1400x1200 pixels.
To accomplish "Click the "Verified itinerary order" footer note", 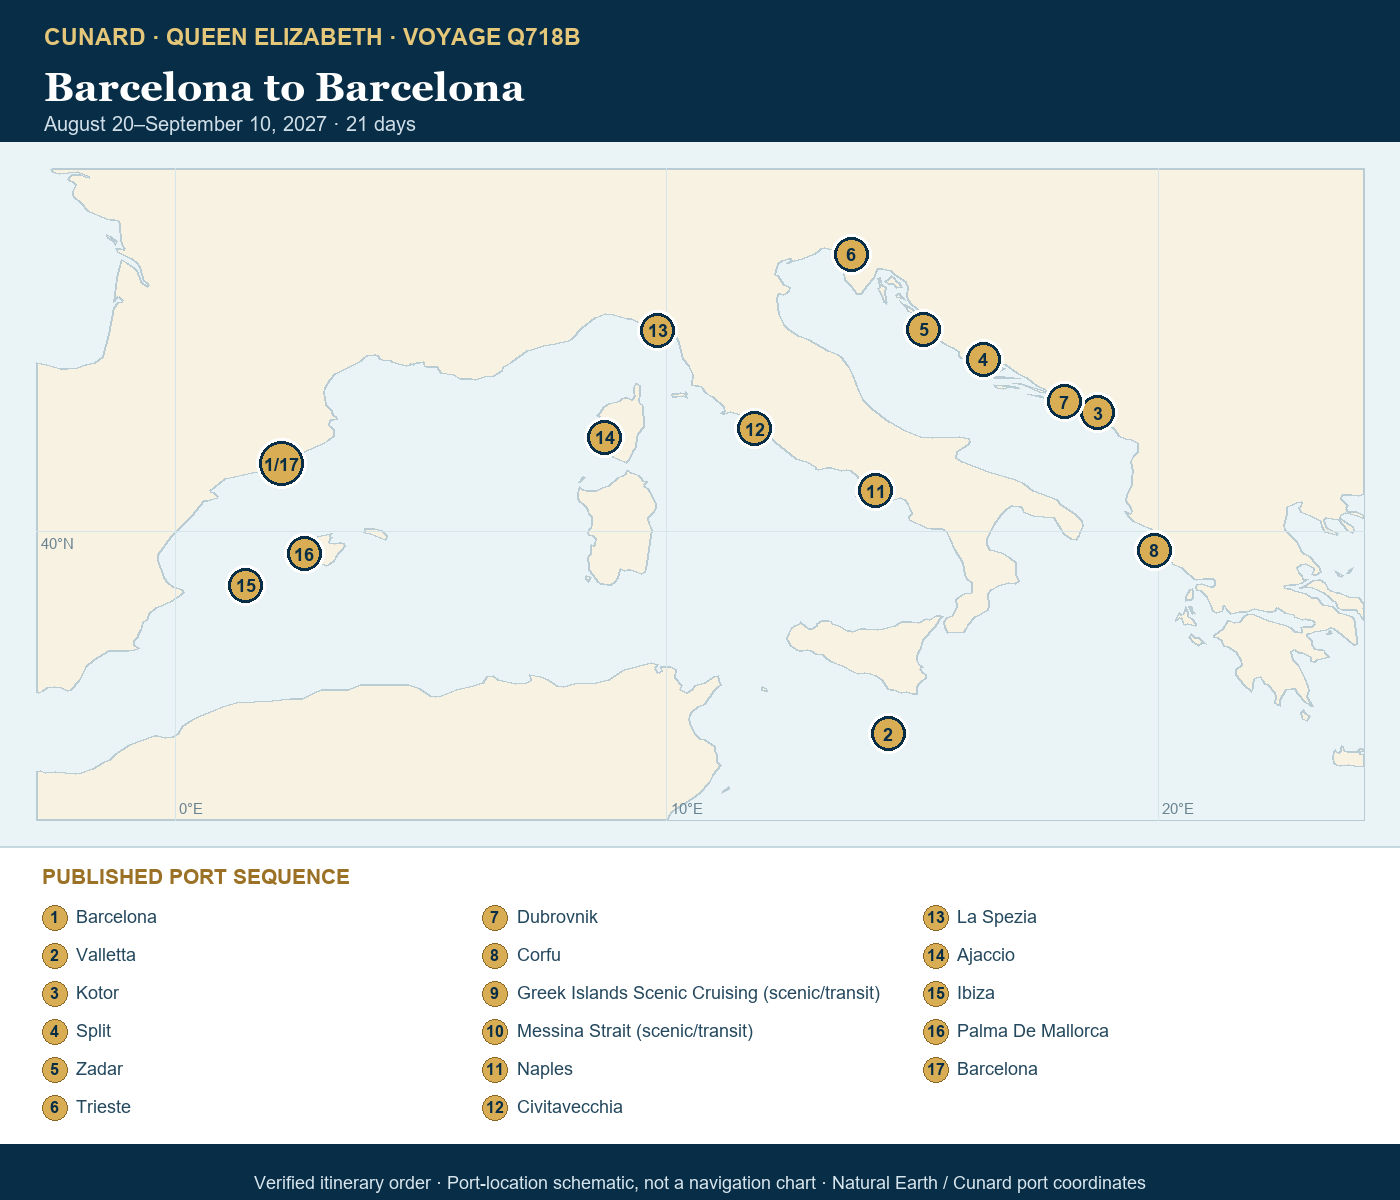I will [x=342, y=1183].
